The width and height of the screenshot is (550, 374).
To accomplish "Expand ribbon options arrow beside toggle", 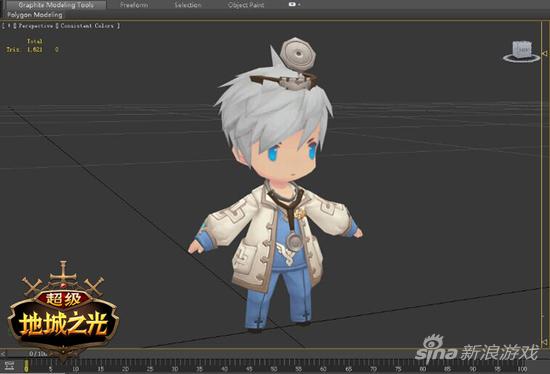I will (299, 5).
